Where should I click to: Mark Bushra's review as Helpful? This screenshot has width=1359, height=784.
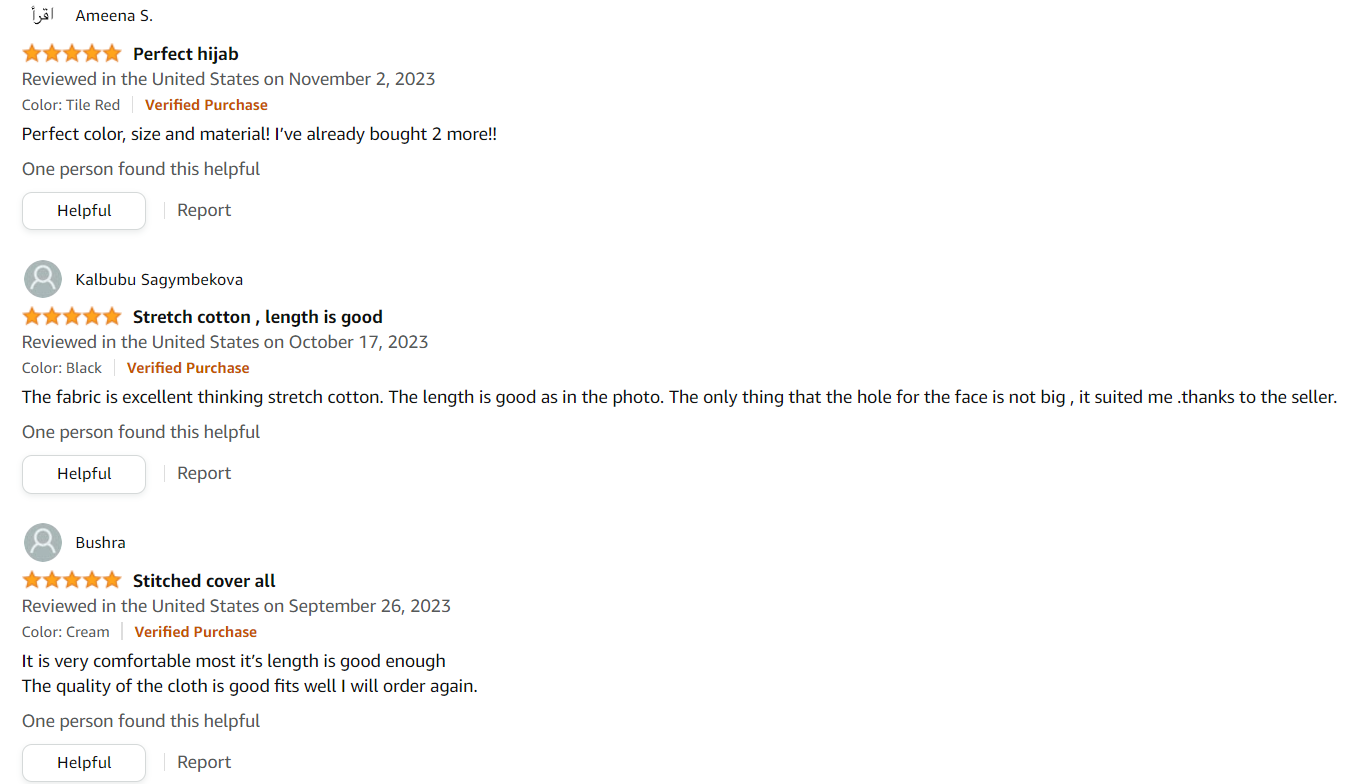[x=84, y=763]
